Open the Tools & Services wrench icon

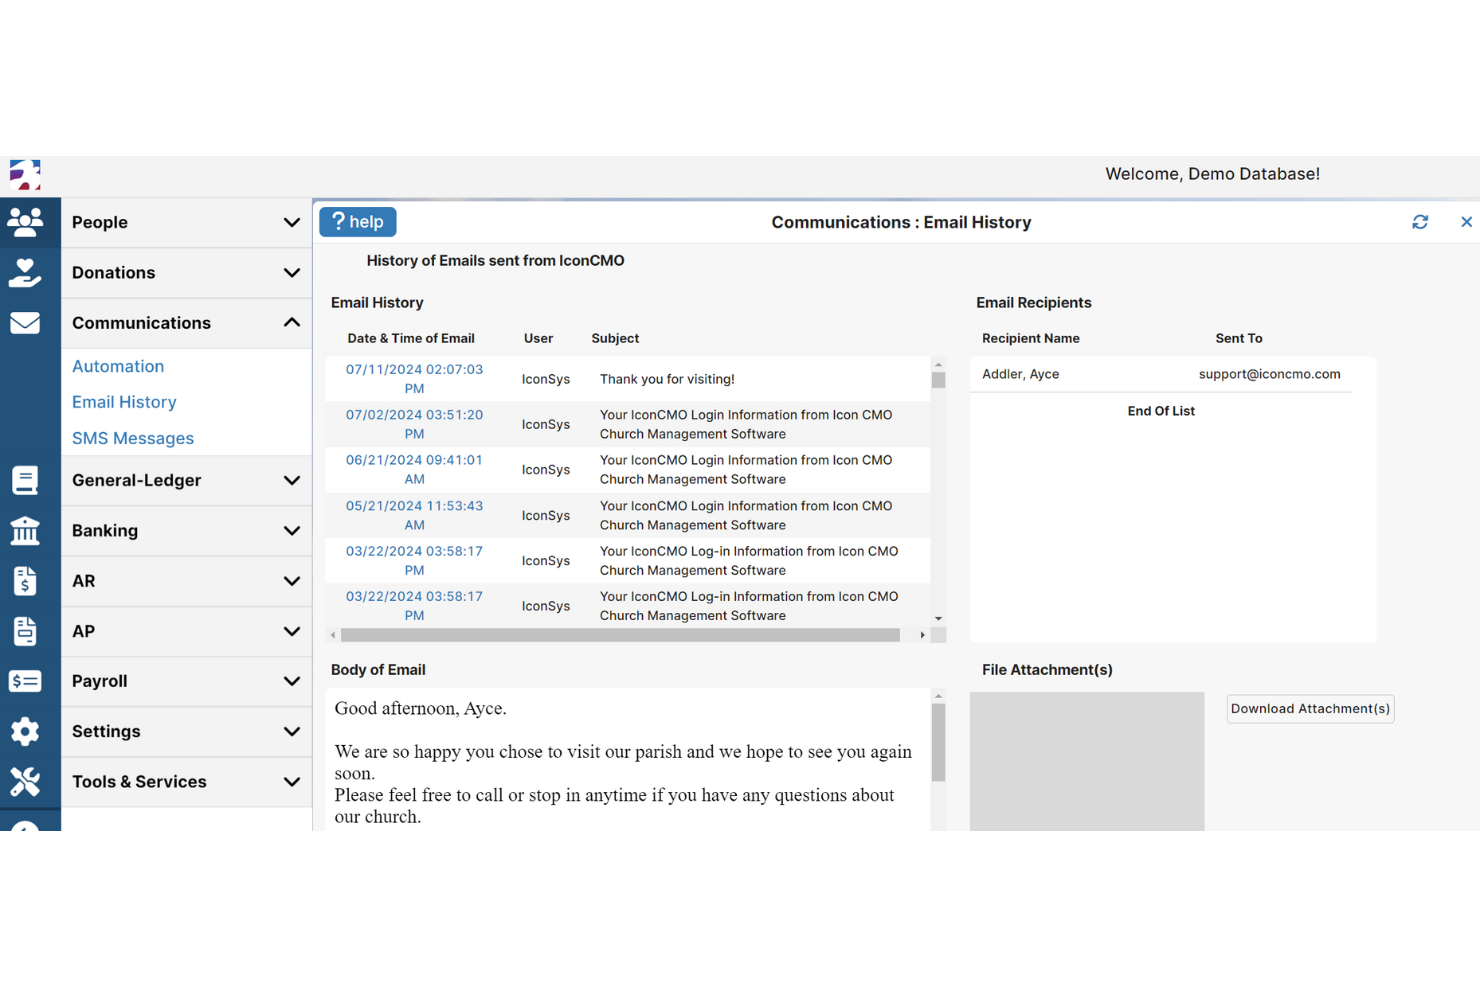point(25,781)
